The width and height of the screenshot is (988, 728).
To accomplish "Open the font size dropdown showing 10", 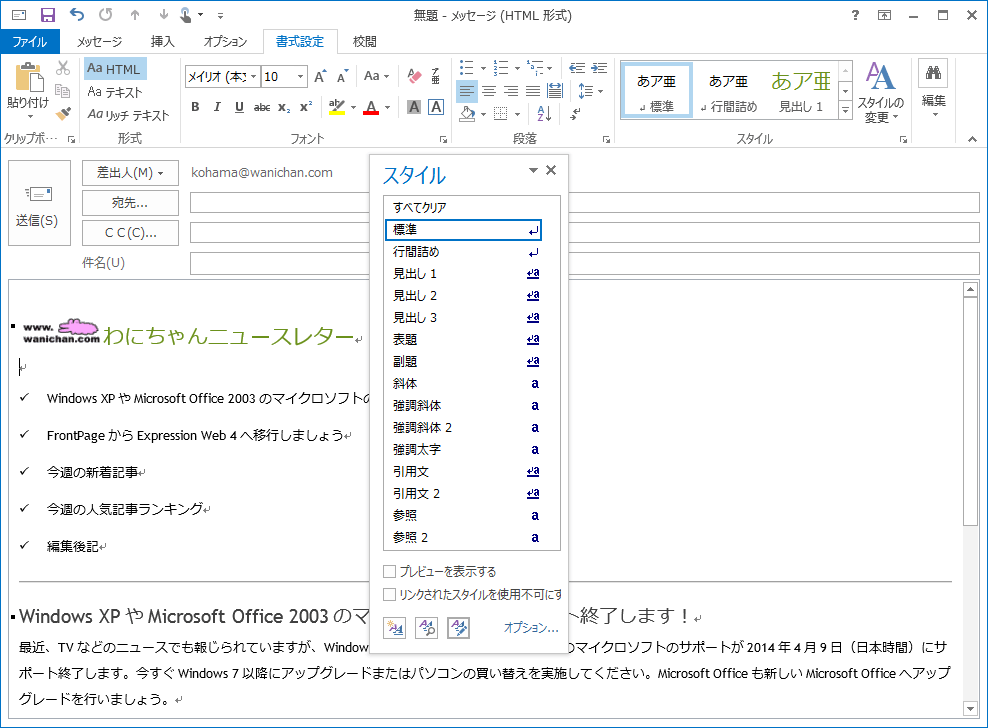I will (300, 76).
